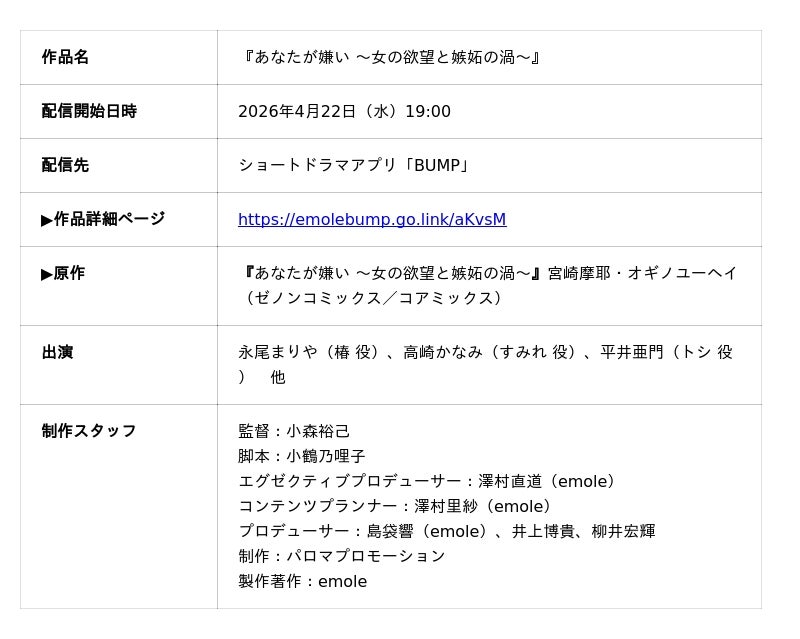The width and height of the screenshot is (800, 639).
Task: Click the 配信開始日時 label cell
Action: tap(89, 111)
